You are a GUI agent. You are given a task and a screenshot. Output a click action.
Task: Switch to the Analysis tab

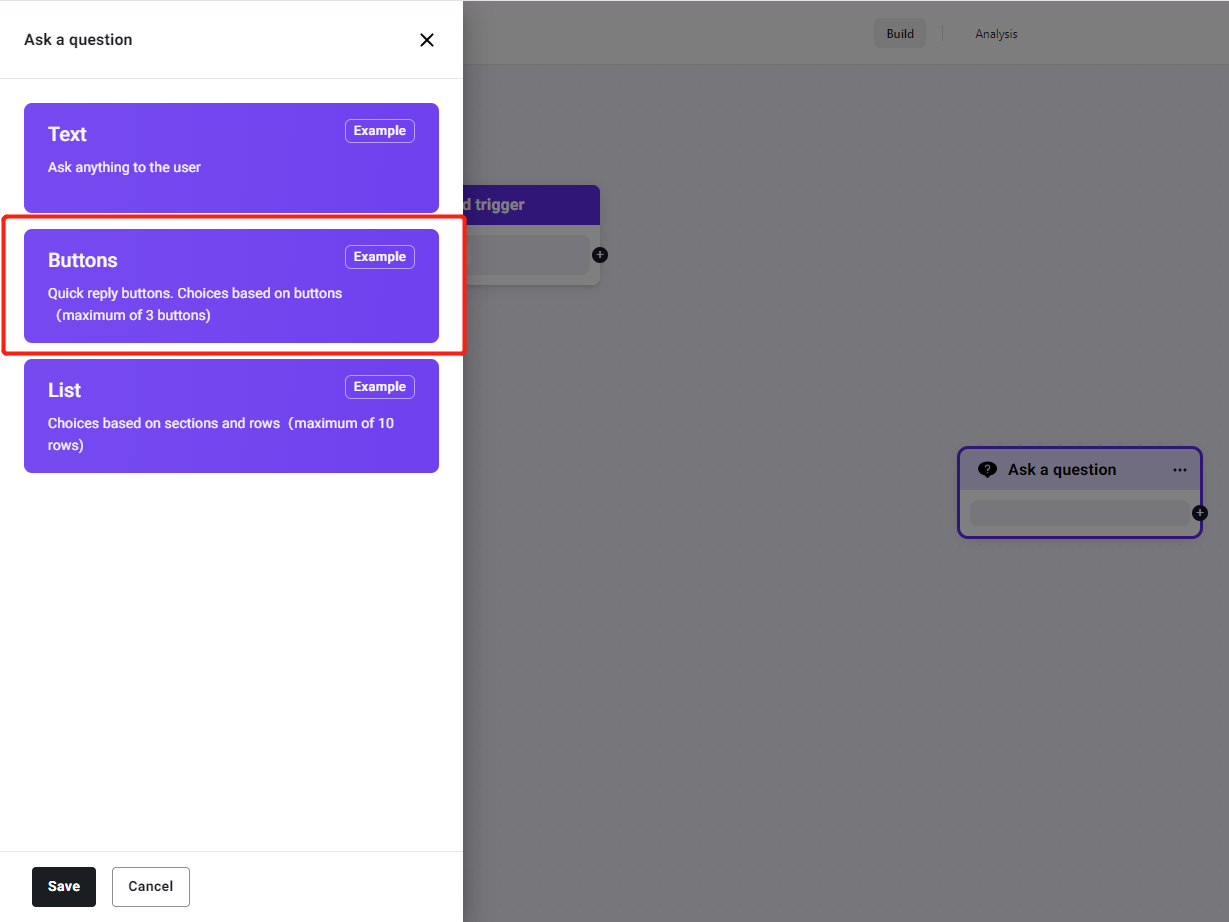[996, 34]
